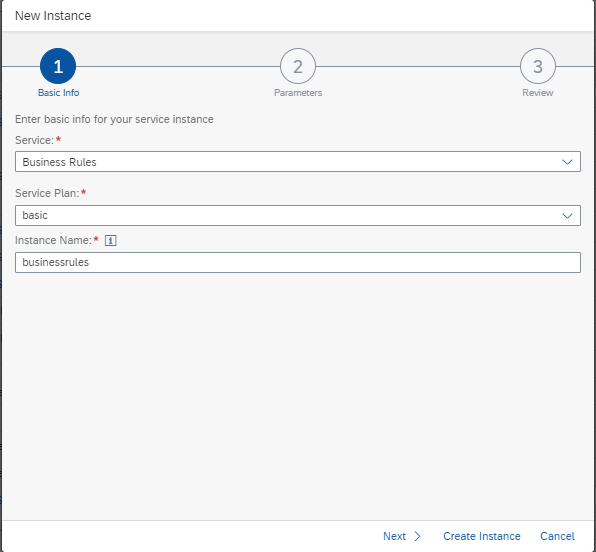
Task: Click the New Instance dialog title
Action: pos(53,16)
